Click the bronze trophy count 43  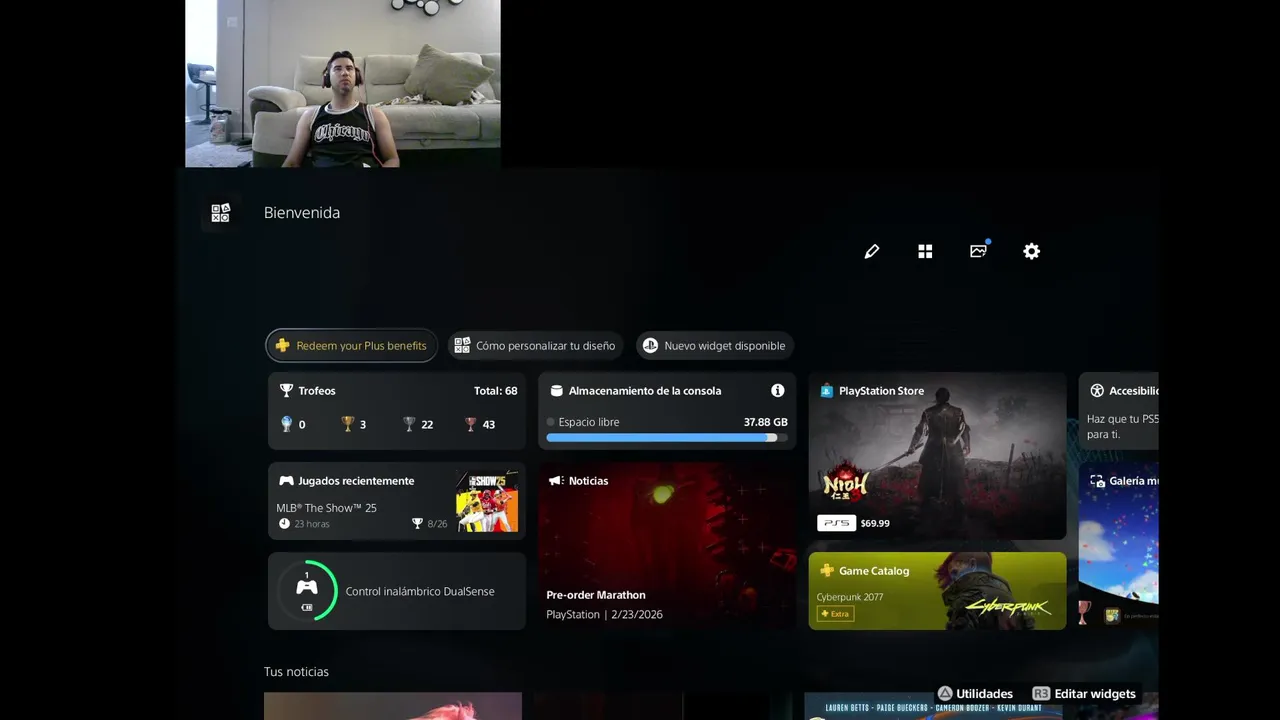coord(480,424)
